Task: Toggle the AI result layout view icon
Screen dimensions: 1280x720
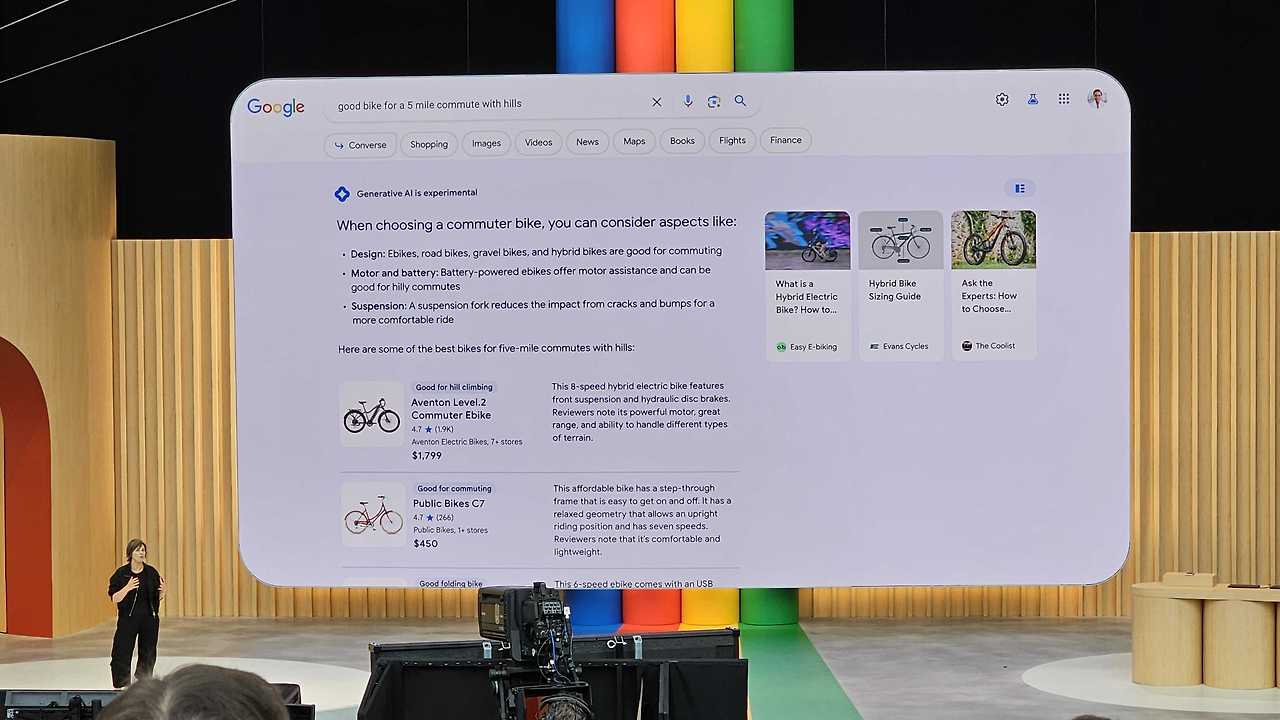Action: tap(1020, 188)
